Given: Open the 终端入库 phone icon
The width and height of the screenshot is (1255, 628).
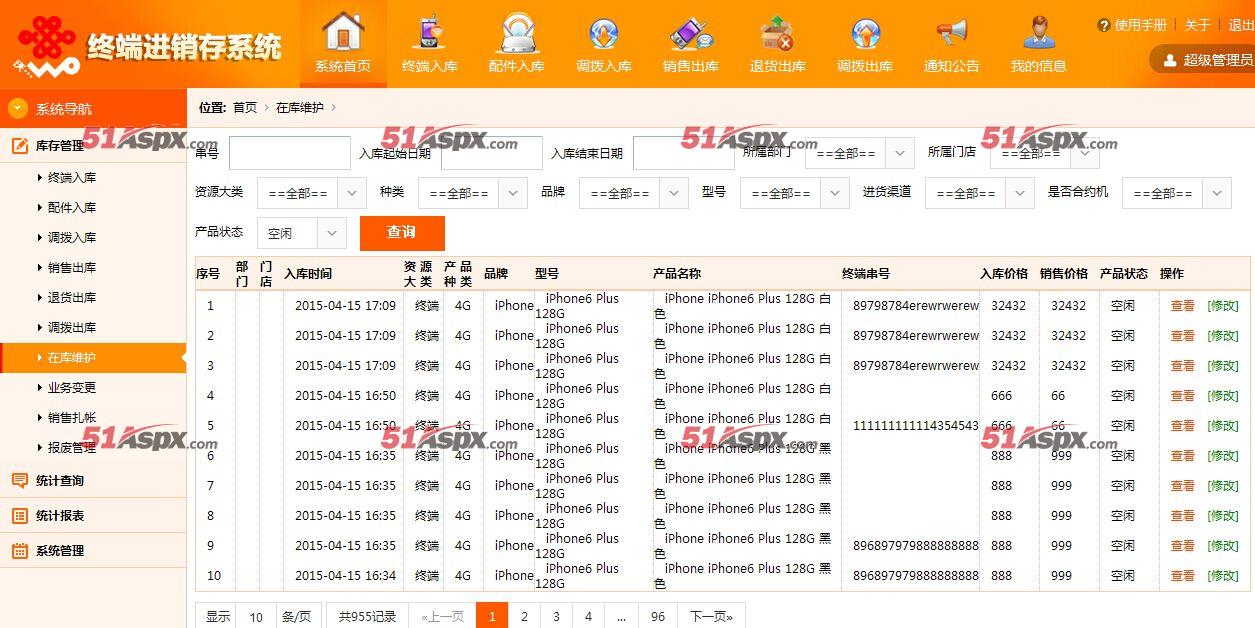Looking at the screenshot, I should tap(430, 33).
